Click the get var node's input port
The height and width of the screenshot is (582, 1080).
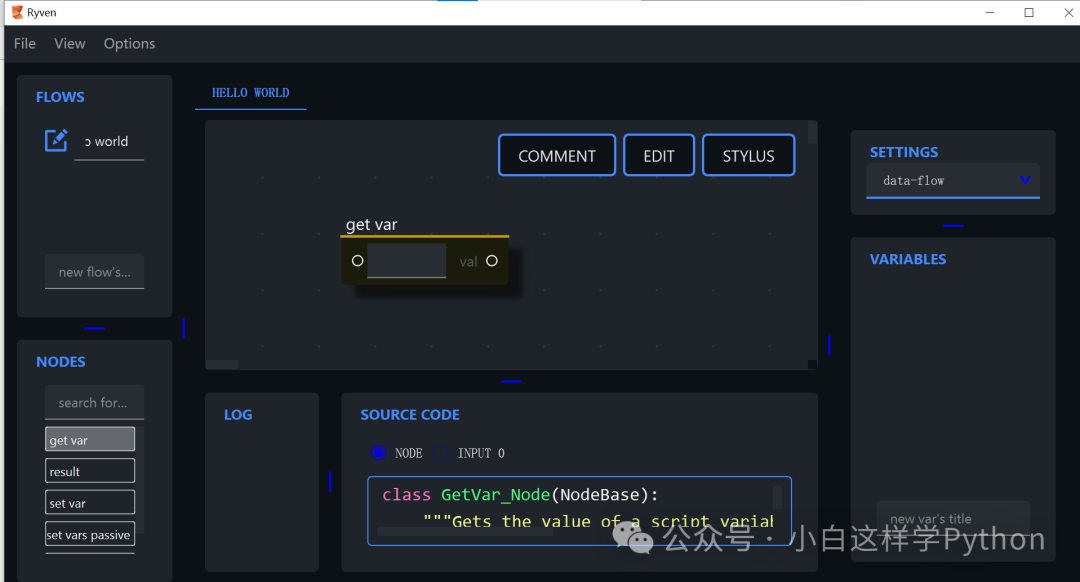point(357,260)
